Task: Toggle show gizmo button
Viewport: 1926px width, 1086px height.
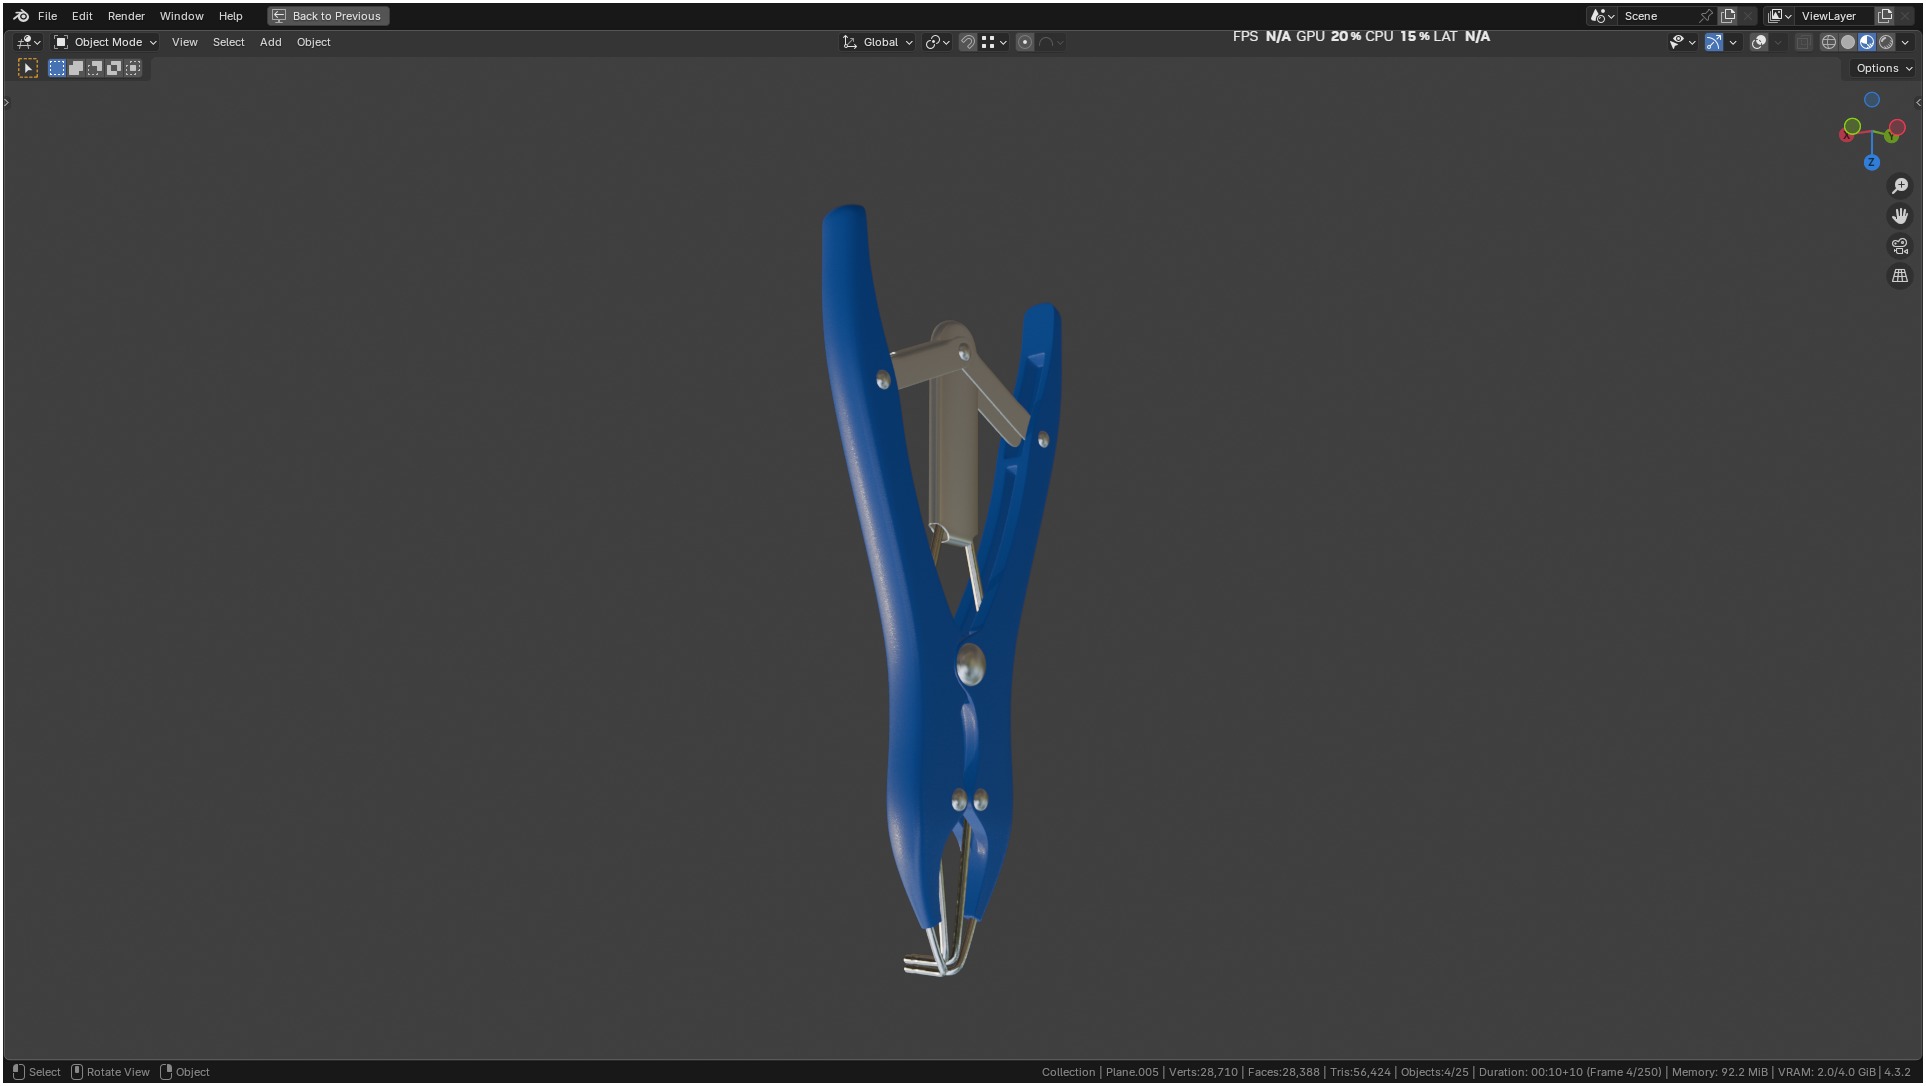Action: [x=1714, y=42]
